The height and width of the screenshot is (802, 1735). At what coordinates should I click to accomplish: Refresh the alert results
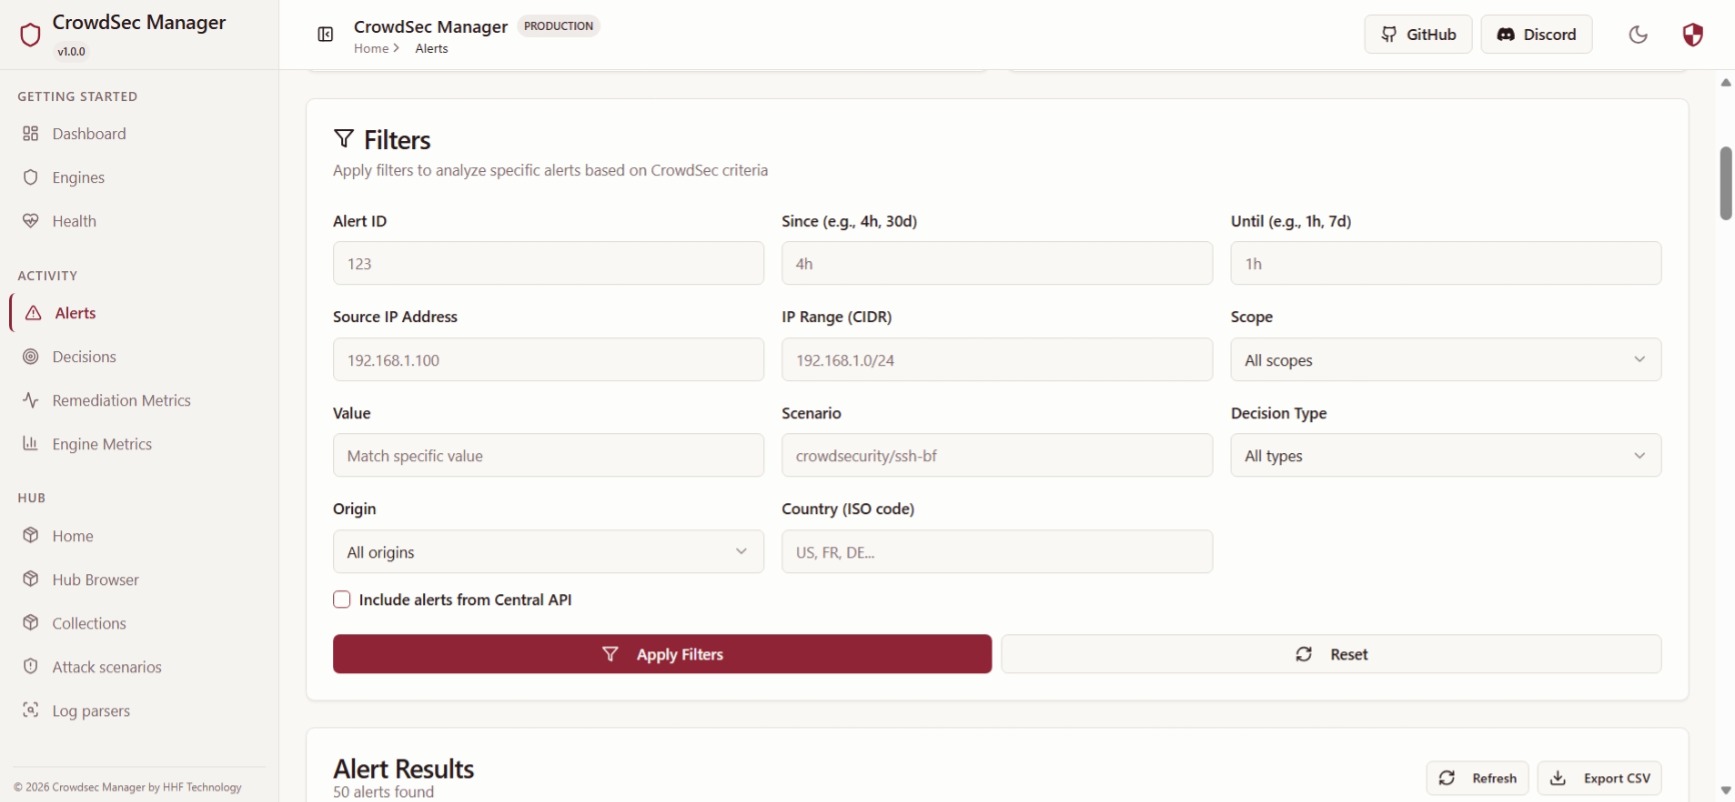(1477, 778)
